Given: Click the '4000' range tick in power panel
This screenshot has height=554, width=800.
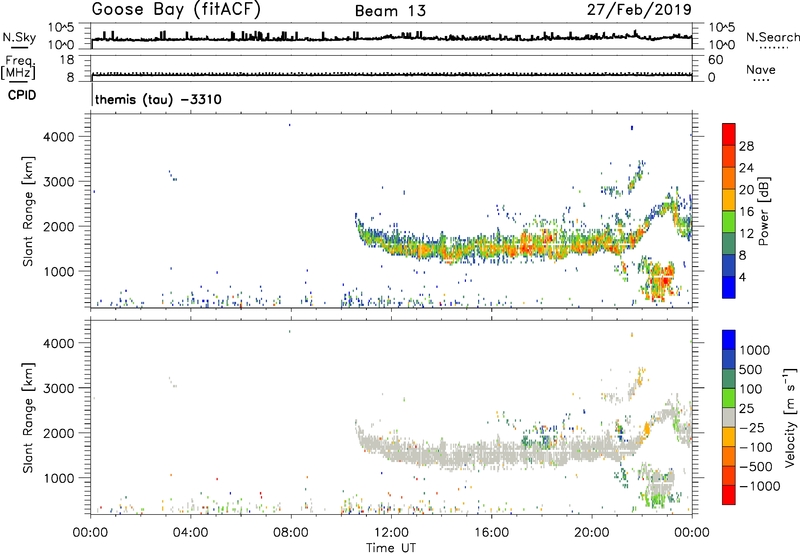Looking at the screenshot, I should [x=58, y=137].
